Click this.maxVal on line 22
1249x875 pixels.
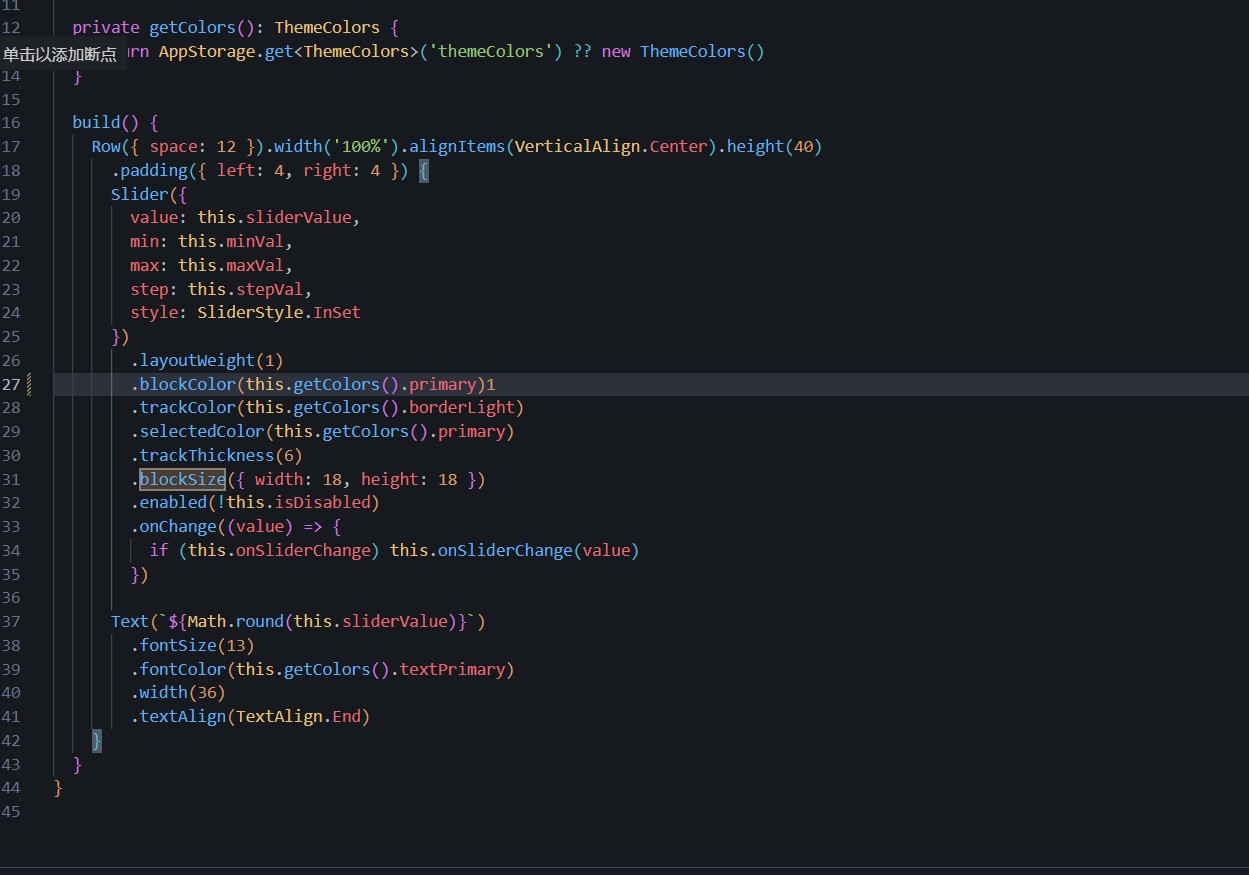[231, 265]
